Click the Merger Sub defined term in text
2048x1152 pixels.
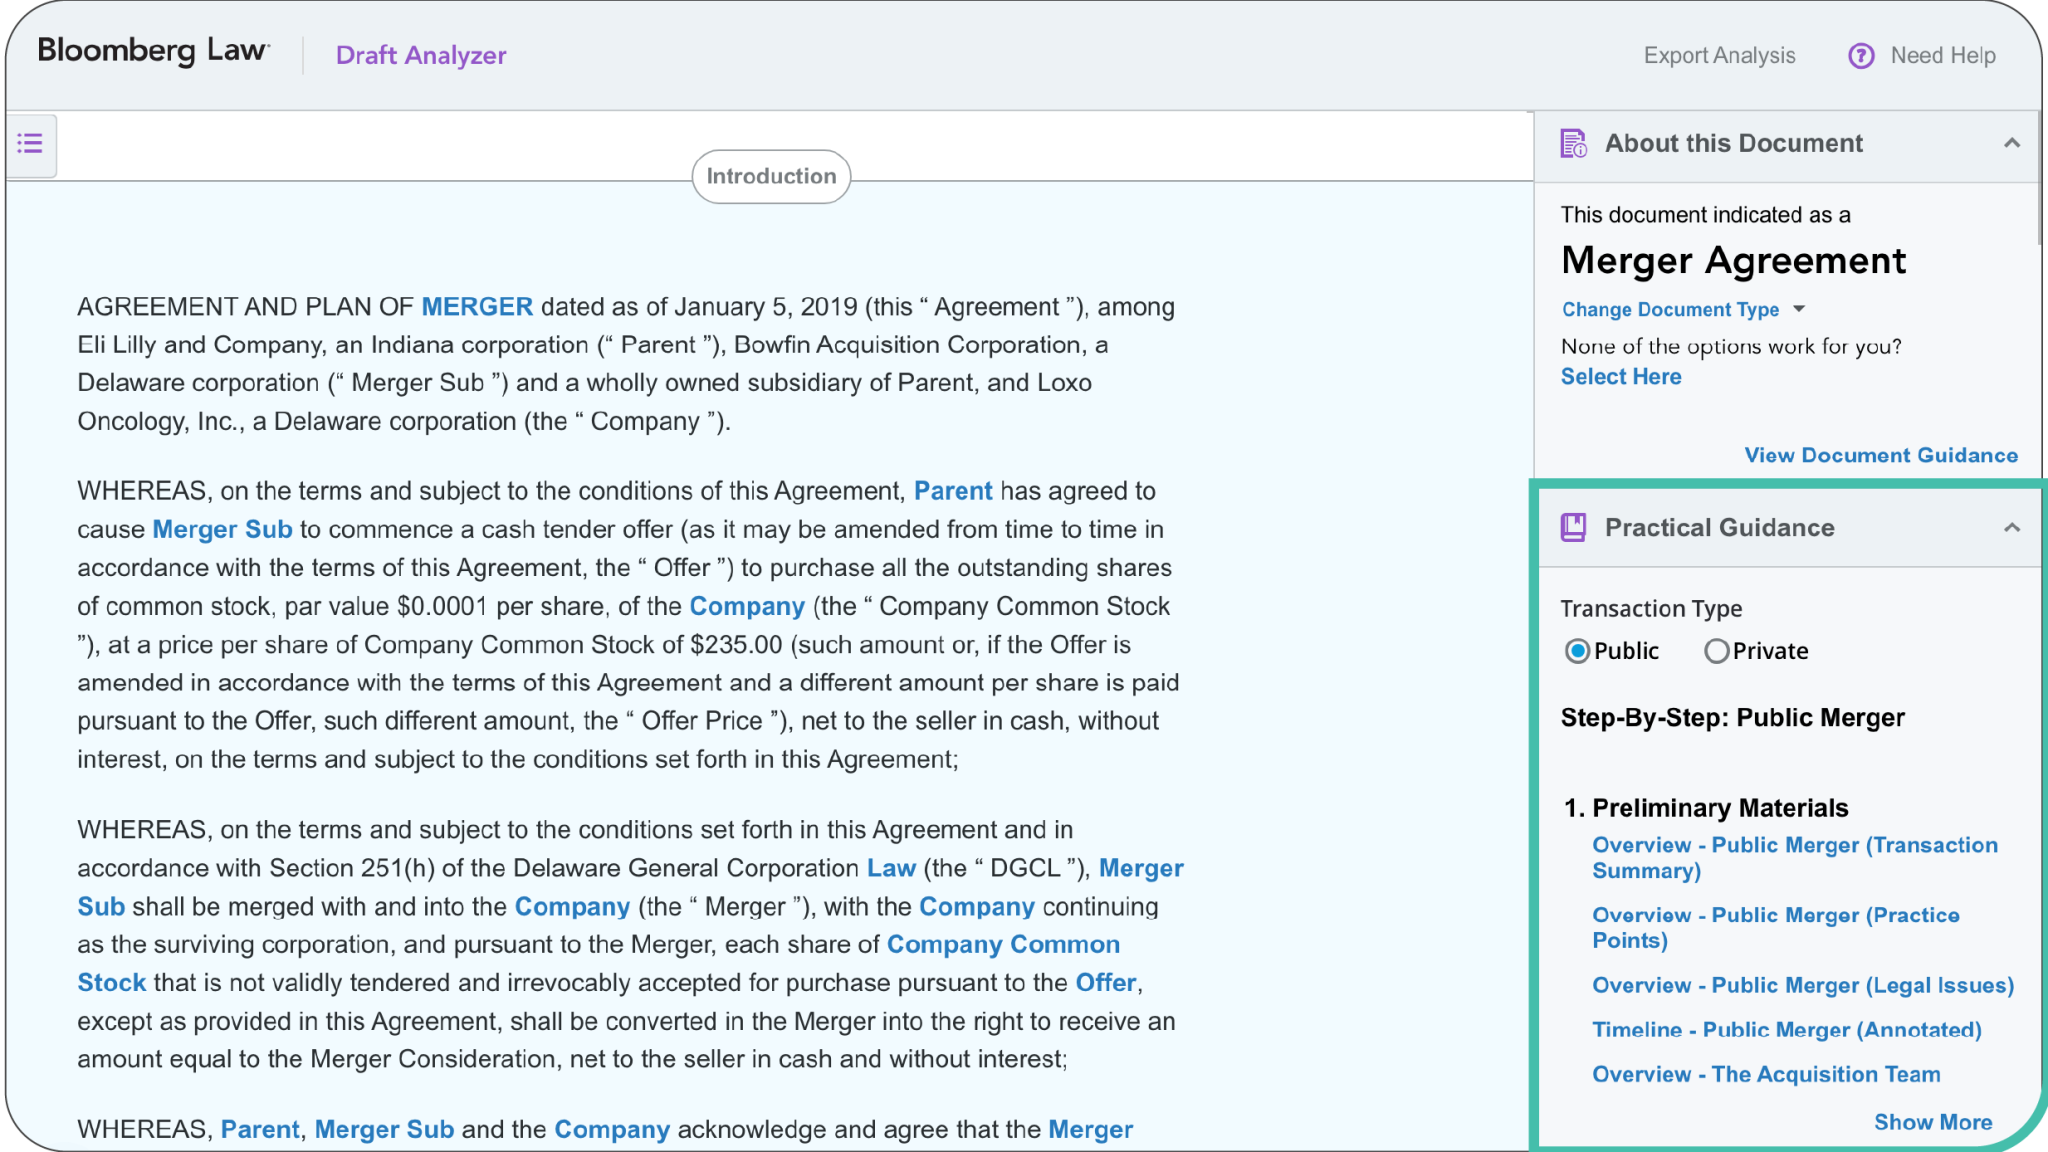pyautogui.click(x=222, y=529)
